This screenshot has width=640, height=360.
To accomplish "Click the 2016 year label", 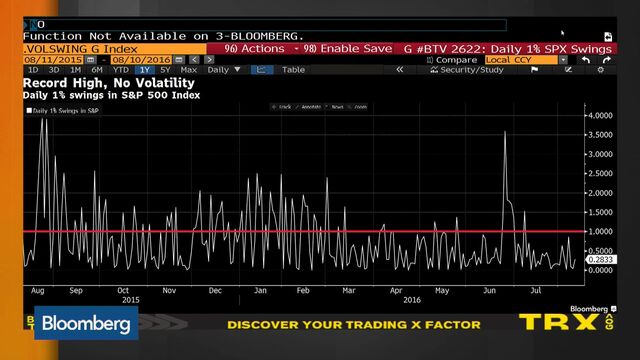I will coord(412,300).
